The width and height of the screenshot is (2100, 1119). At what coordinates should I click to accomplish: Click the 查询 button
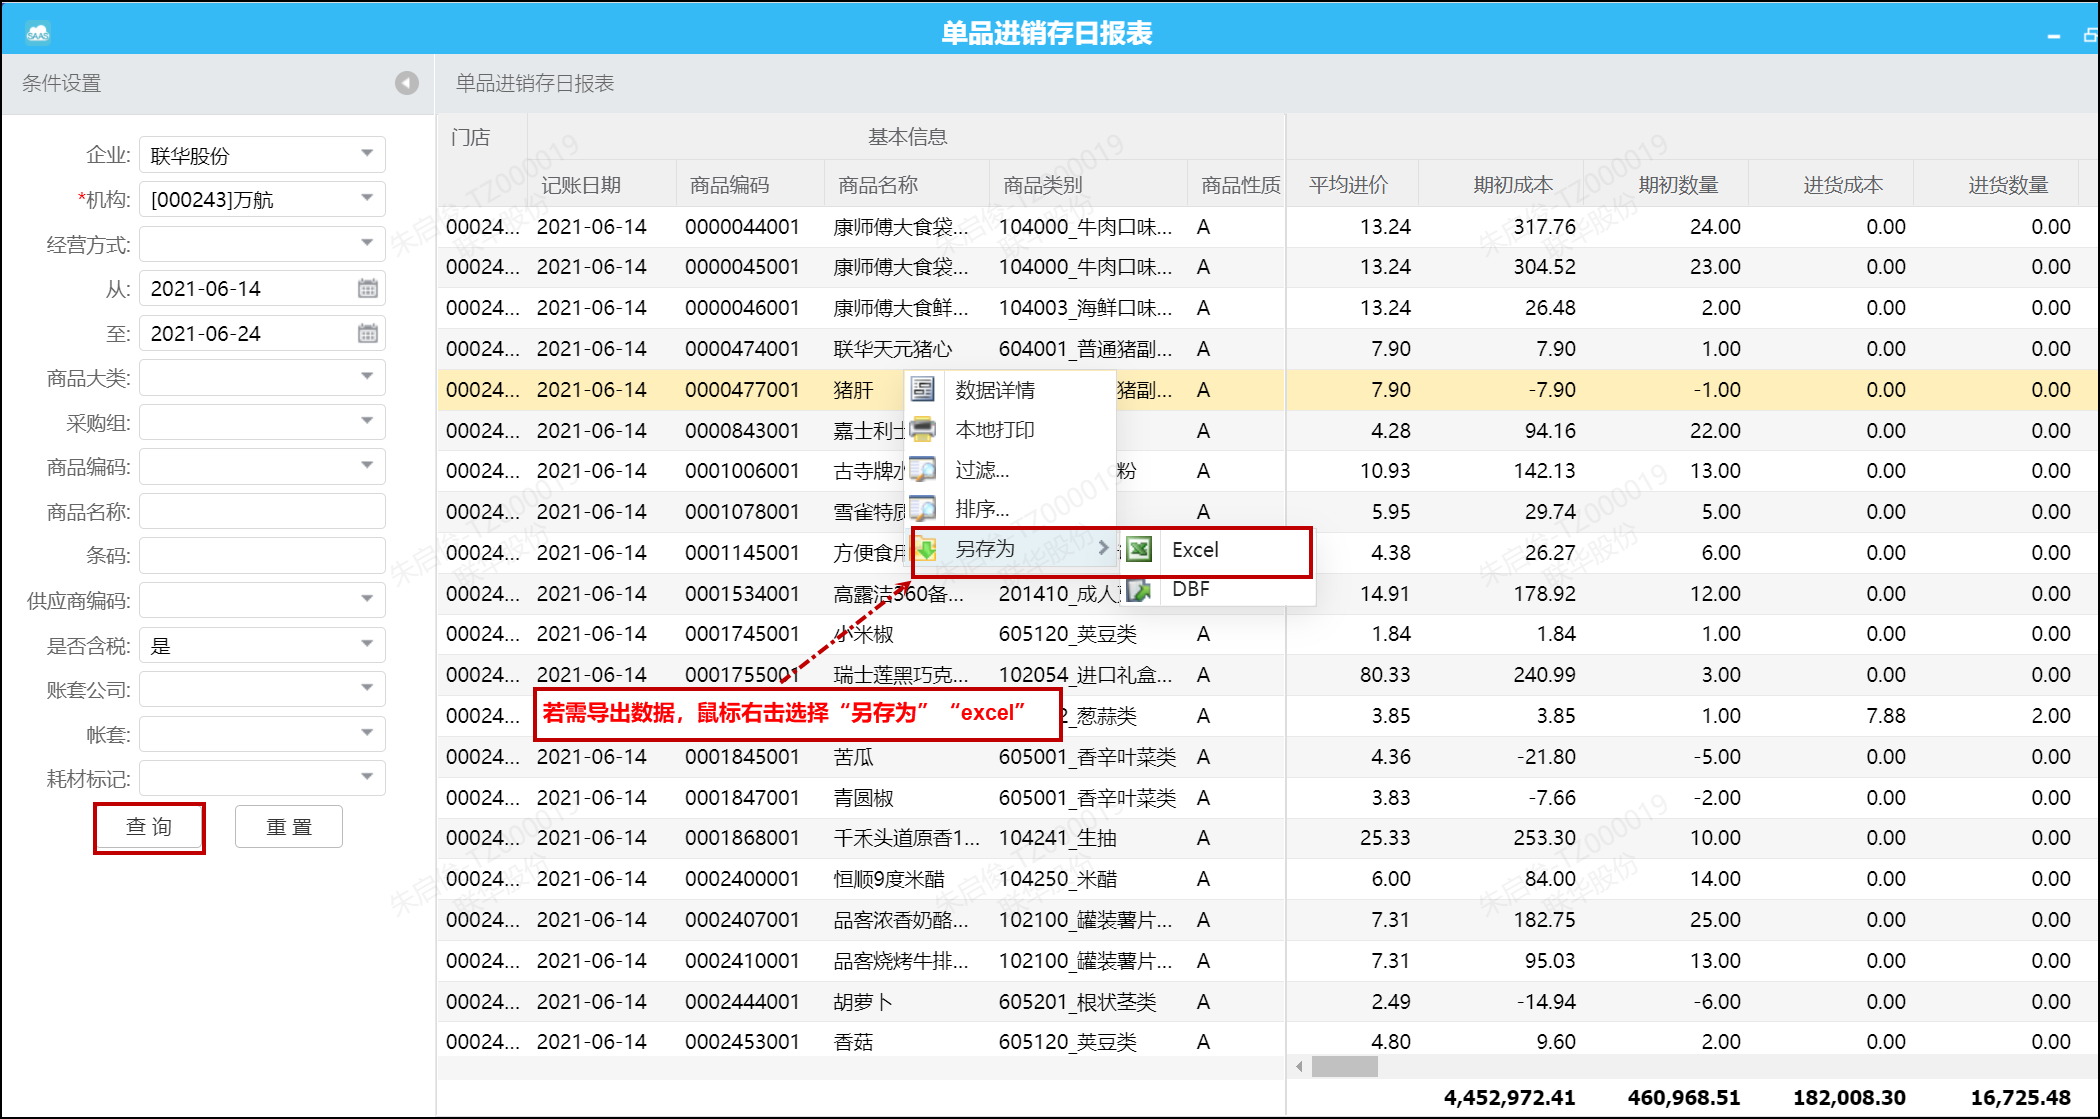pyautogui.click(x=149, y=827)
